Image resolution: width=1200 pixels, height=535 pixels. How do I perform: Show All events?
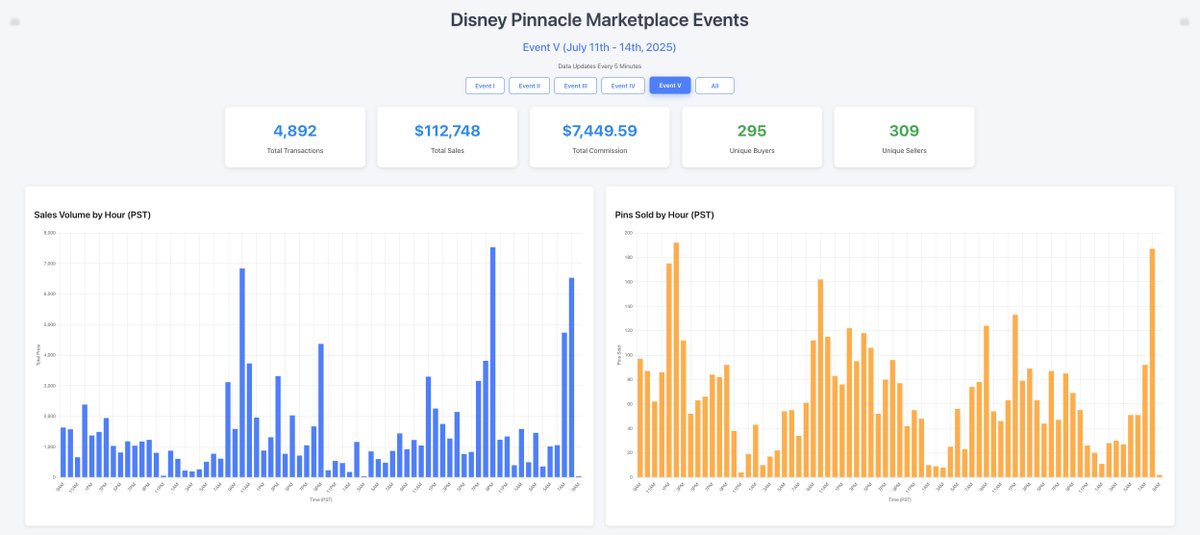click(715, 86)
